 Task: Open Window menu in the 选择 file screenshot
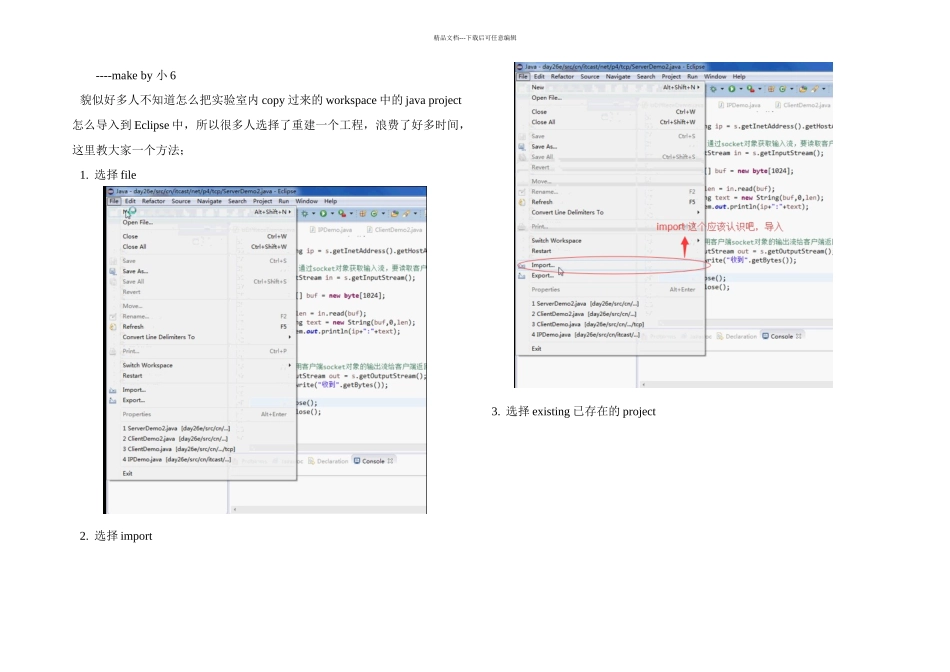(x=307, y=201)
